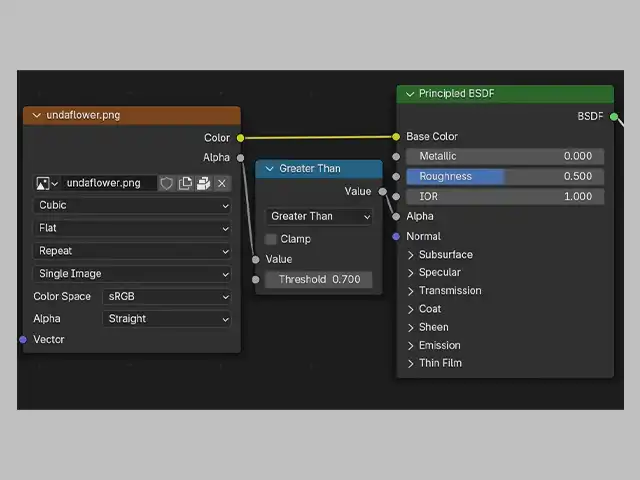This screenshot has height=480, width=640.
Task: Click the Base Color label
Action: click(x=432, y=137)
